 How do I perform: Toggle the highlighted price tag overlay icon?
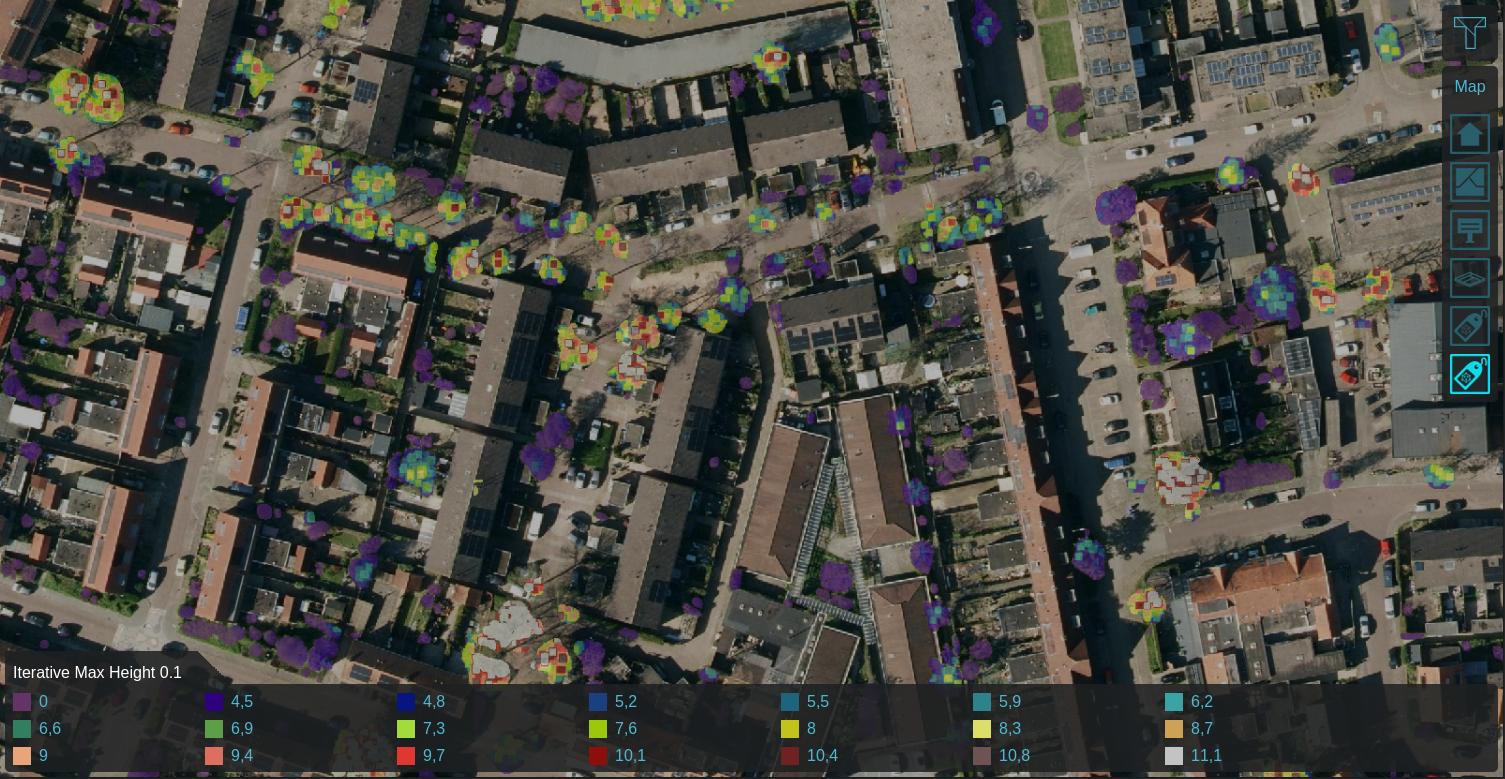pos(1469,374)
